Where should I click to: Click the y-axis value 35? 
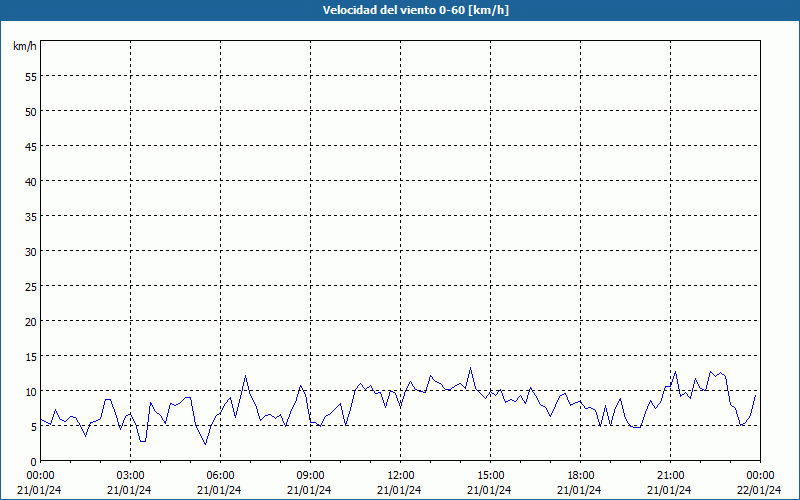click(x=31, y=216)
